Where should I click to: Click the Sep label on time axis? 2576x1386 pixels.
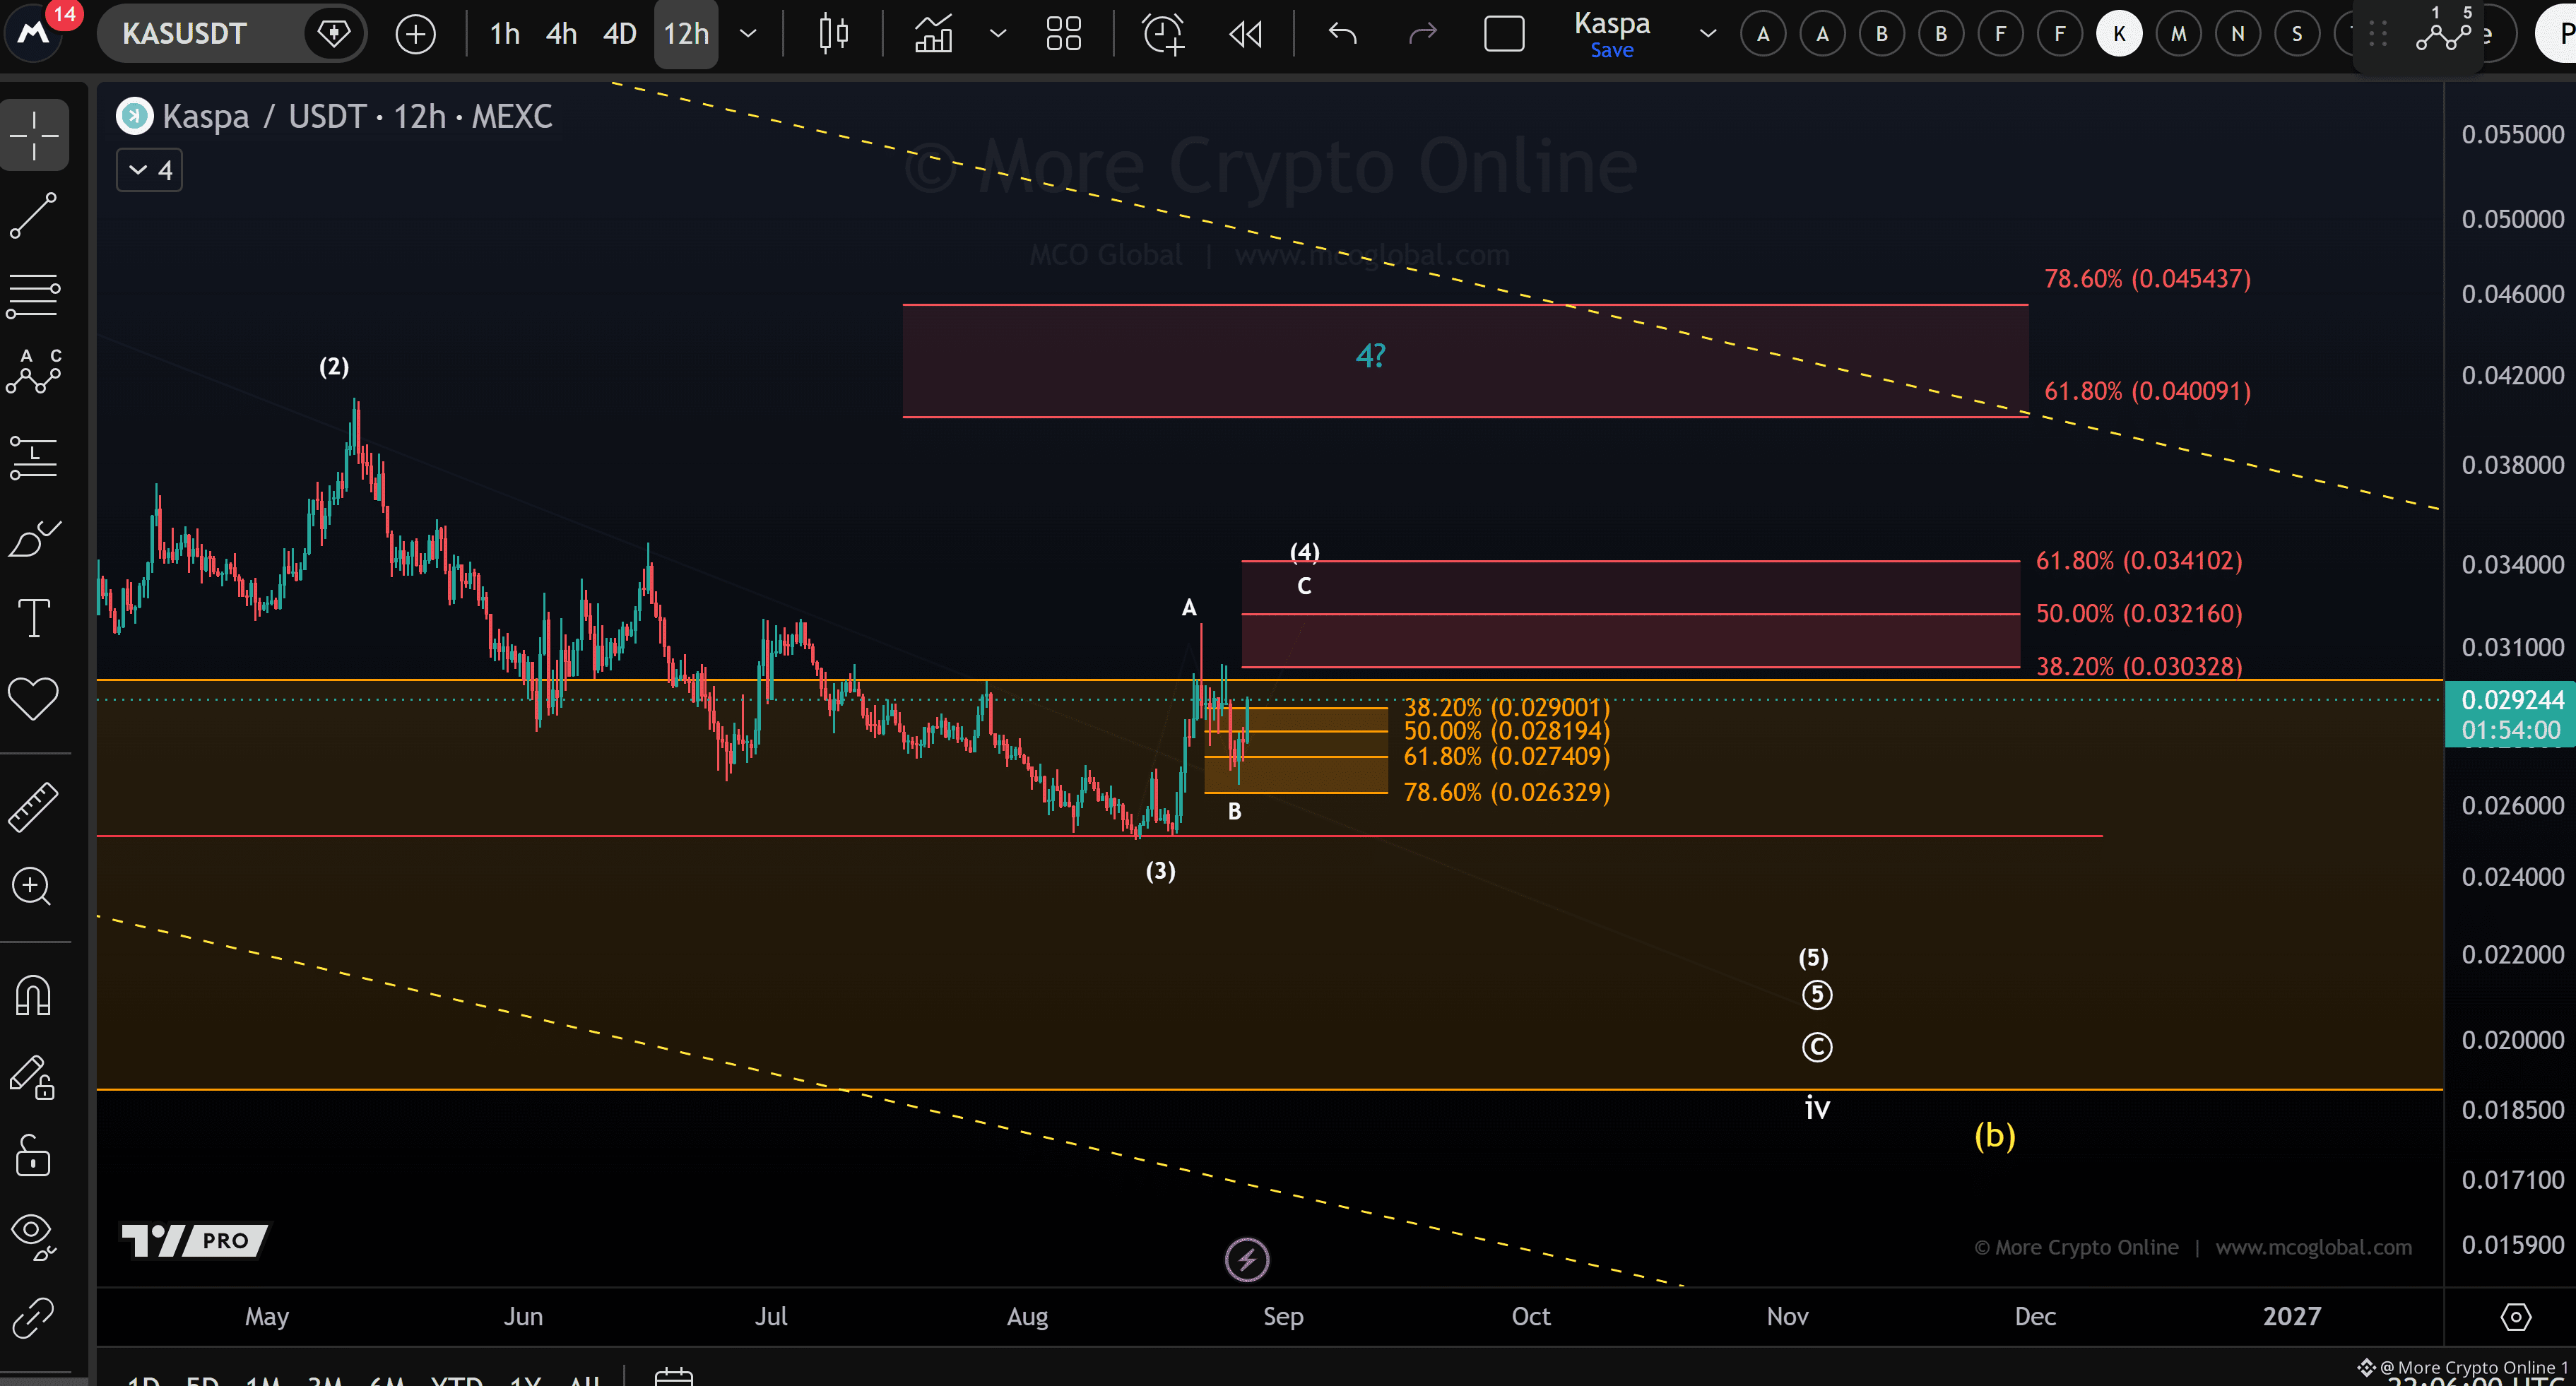1283,1317
